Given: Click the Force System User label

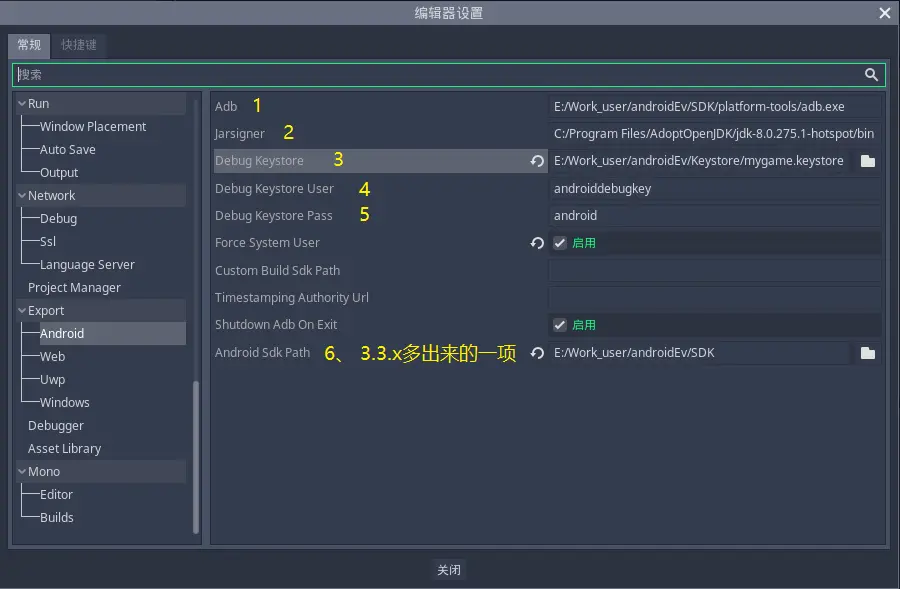Looking at the screenshot, I should coord(267,243).
